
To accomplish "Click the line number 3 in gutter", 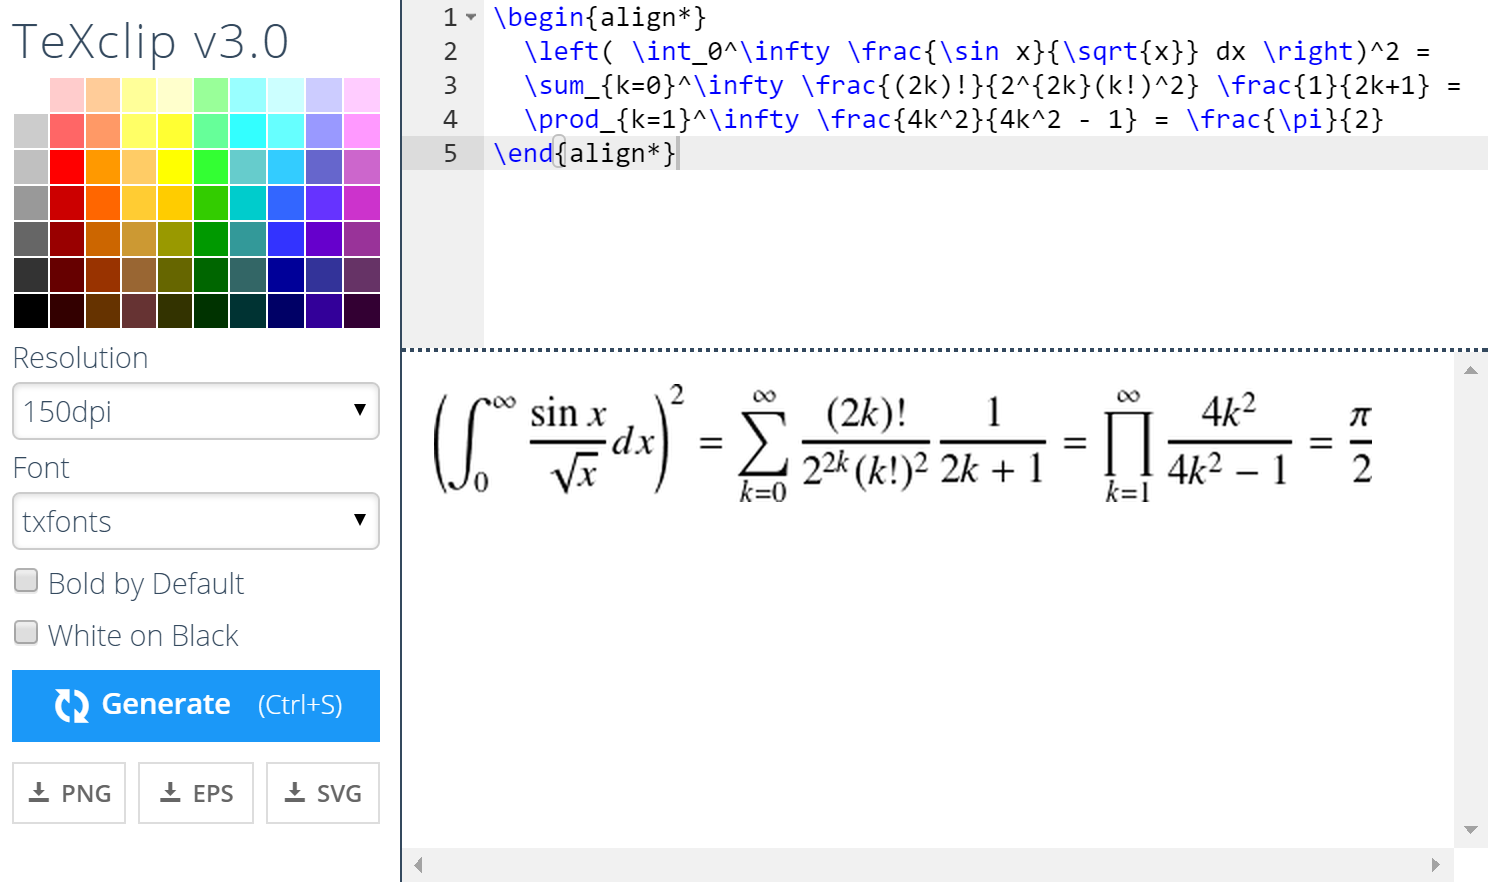I will (450, 85).
